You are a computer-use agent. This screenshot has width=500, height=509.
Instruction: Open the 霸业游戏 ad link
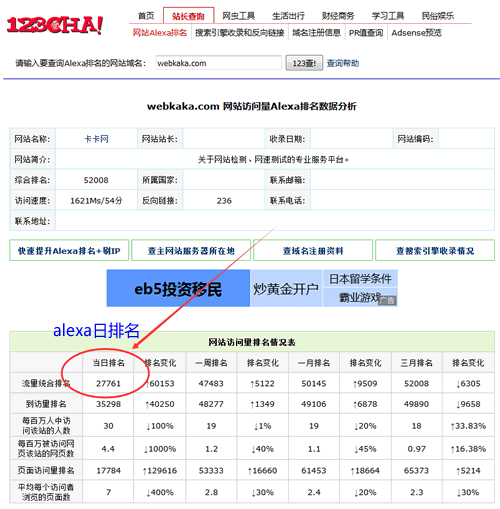[x=360, y=297]
